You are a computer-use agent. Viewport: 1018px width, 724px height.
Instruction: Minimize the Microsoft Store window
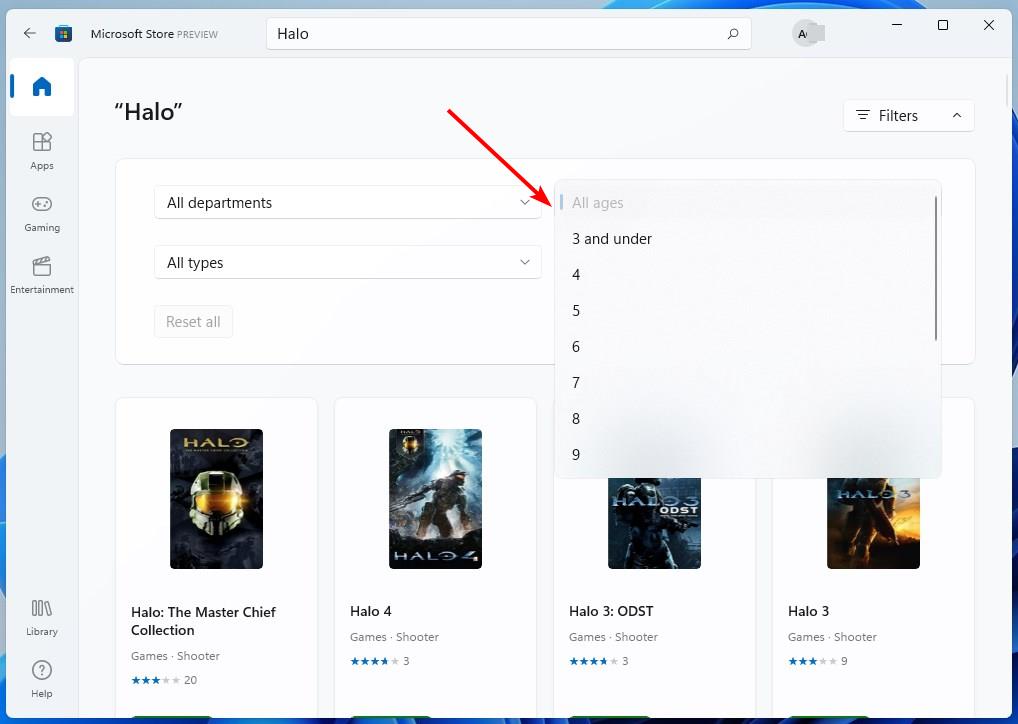pos(897,25)
